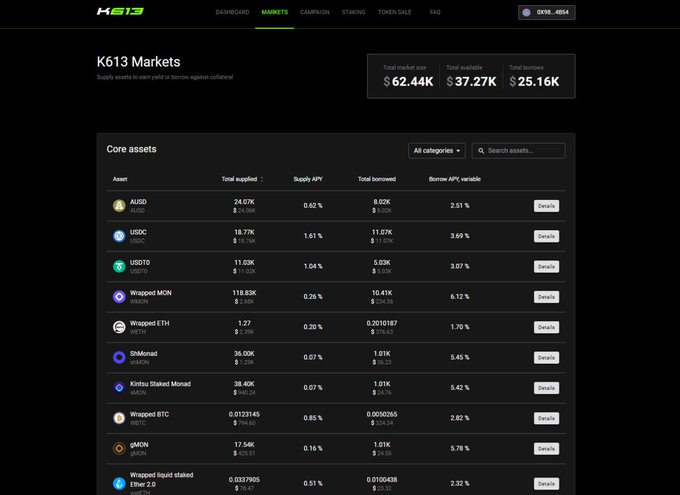Click USDC supply APY 1.61 %
The width and height of the screenshot is (680, 495).
pos(313,236)
